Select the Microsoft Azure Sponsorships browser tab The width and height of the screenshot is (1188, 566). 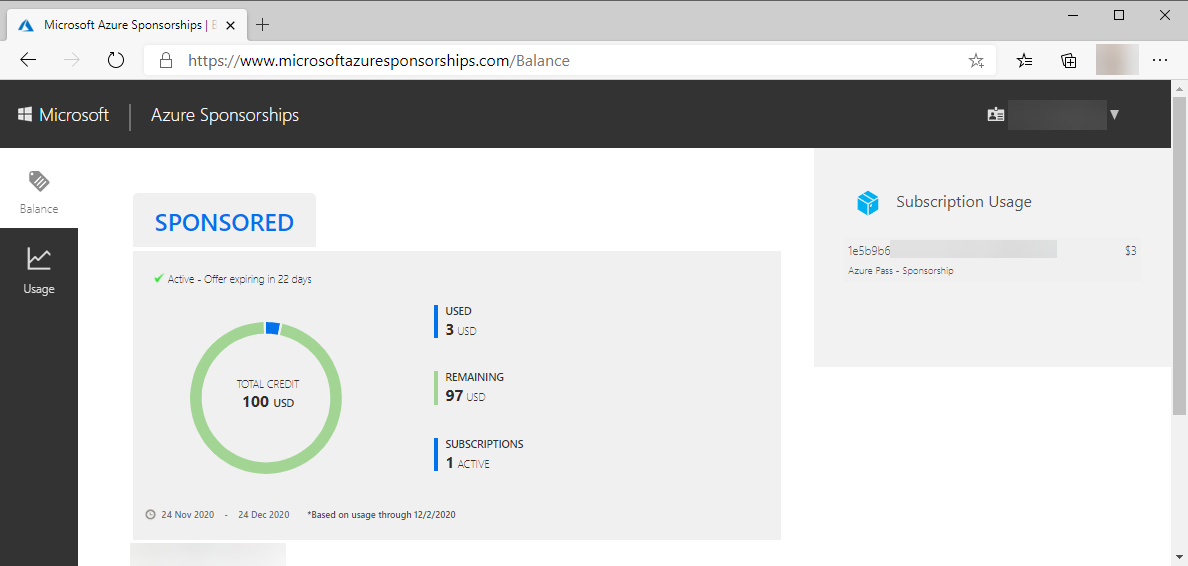(127, 24)
